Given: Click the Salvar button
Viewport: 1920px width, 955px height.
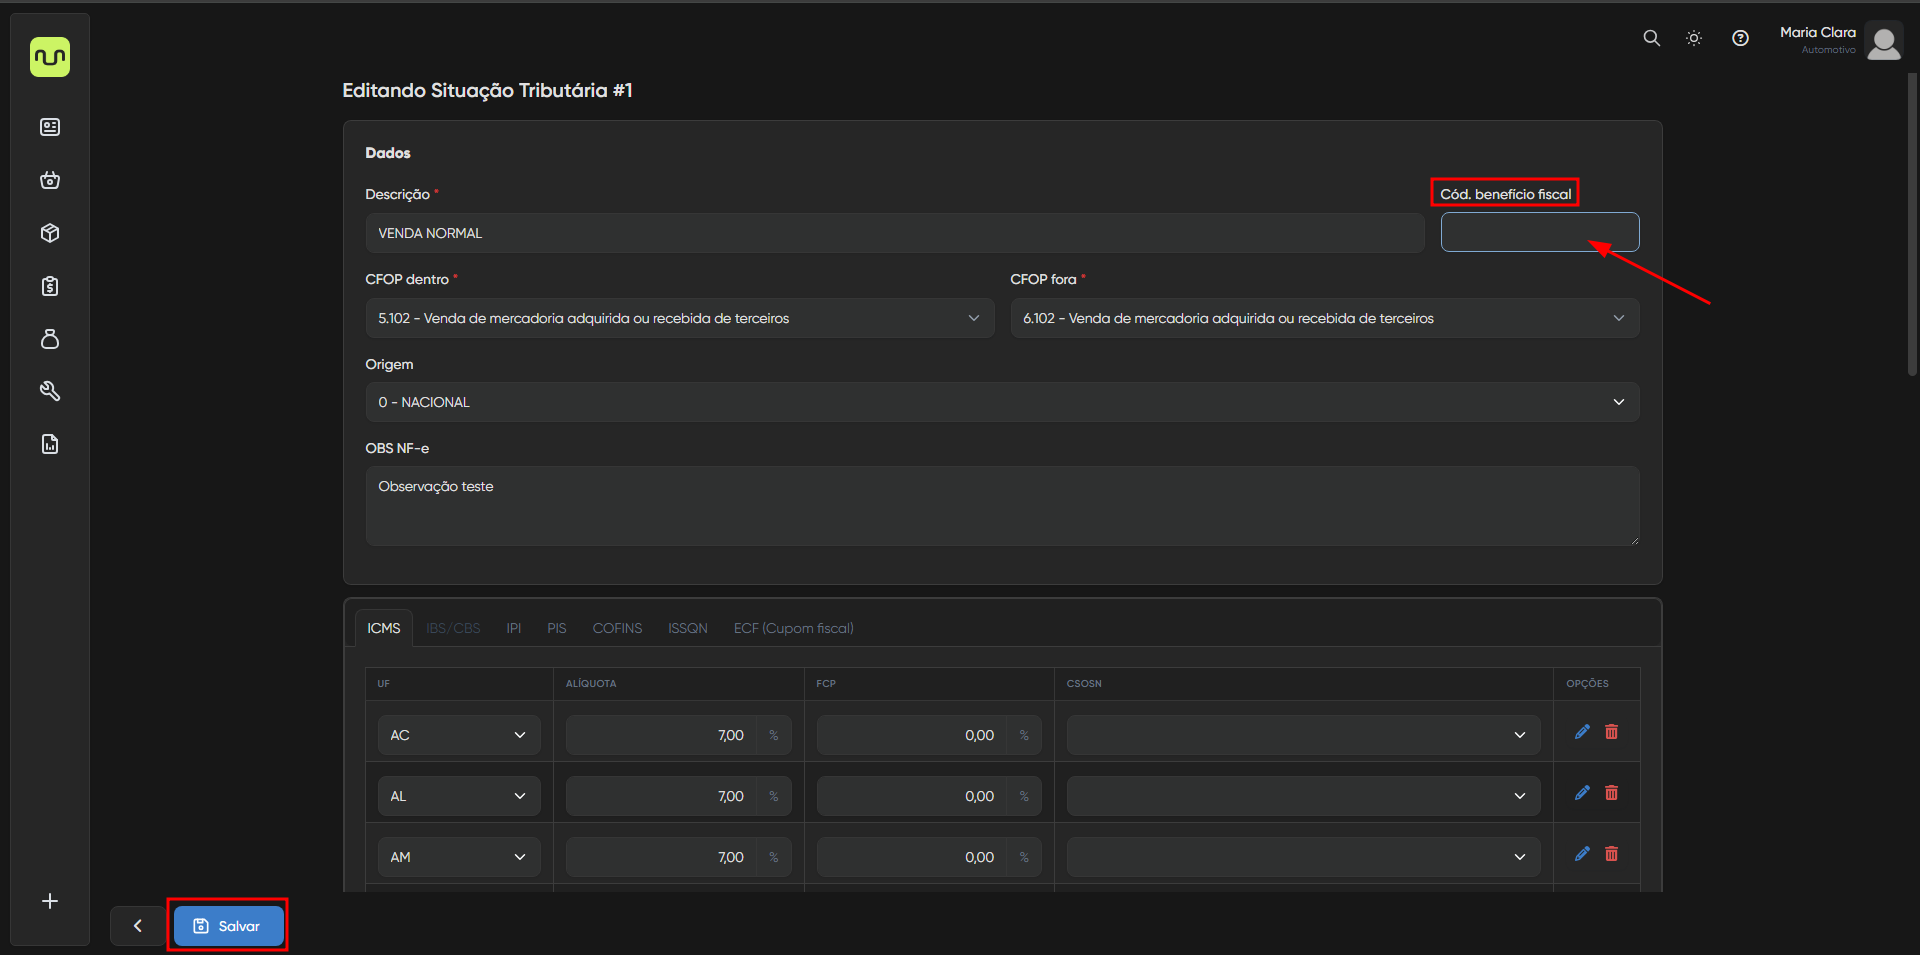Looking at the screenshot, I should click(x=228, y=926).
